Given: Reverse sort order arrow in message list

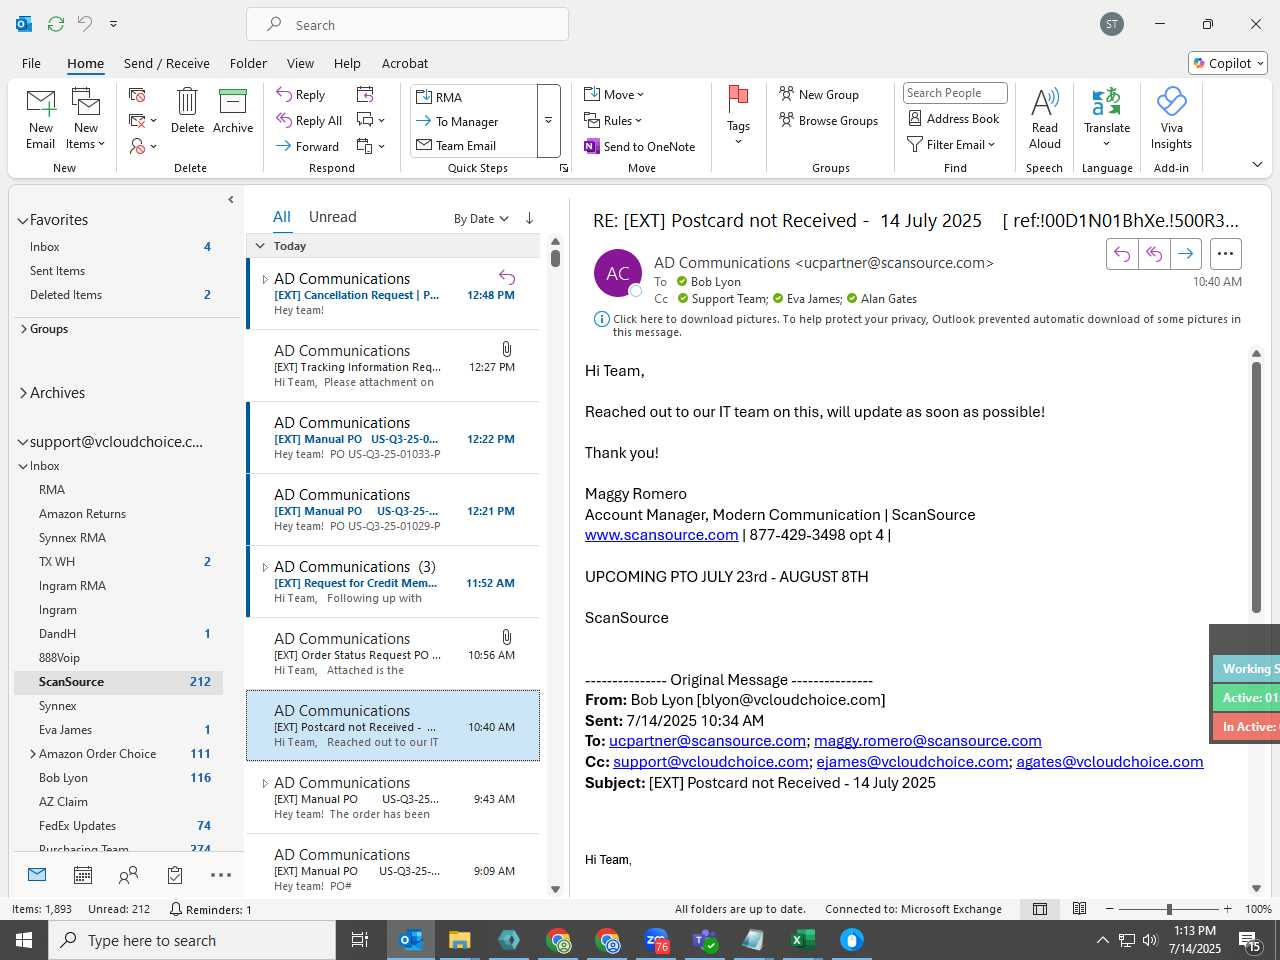Looking at the screenshot, I should pos(529,218).
